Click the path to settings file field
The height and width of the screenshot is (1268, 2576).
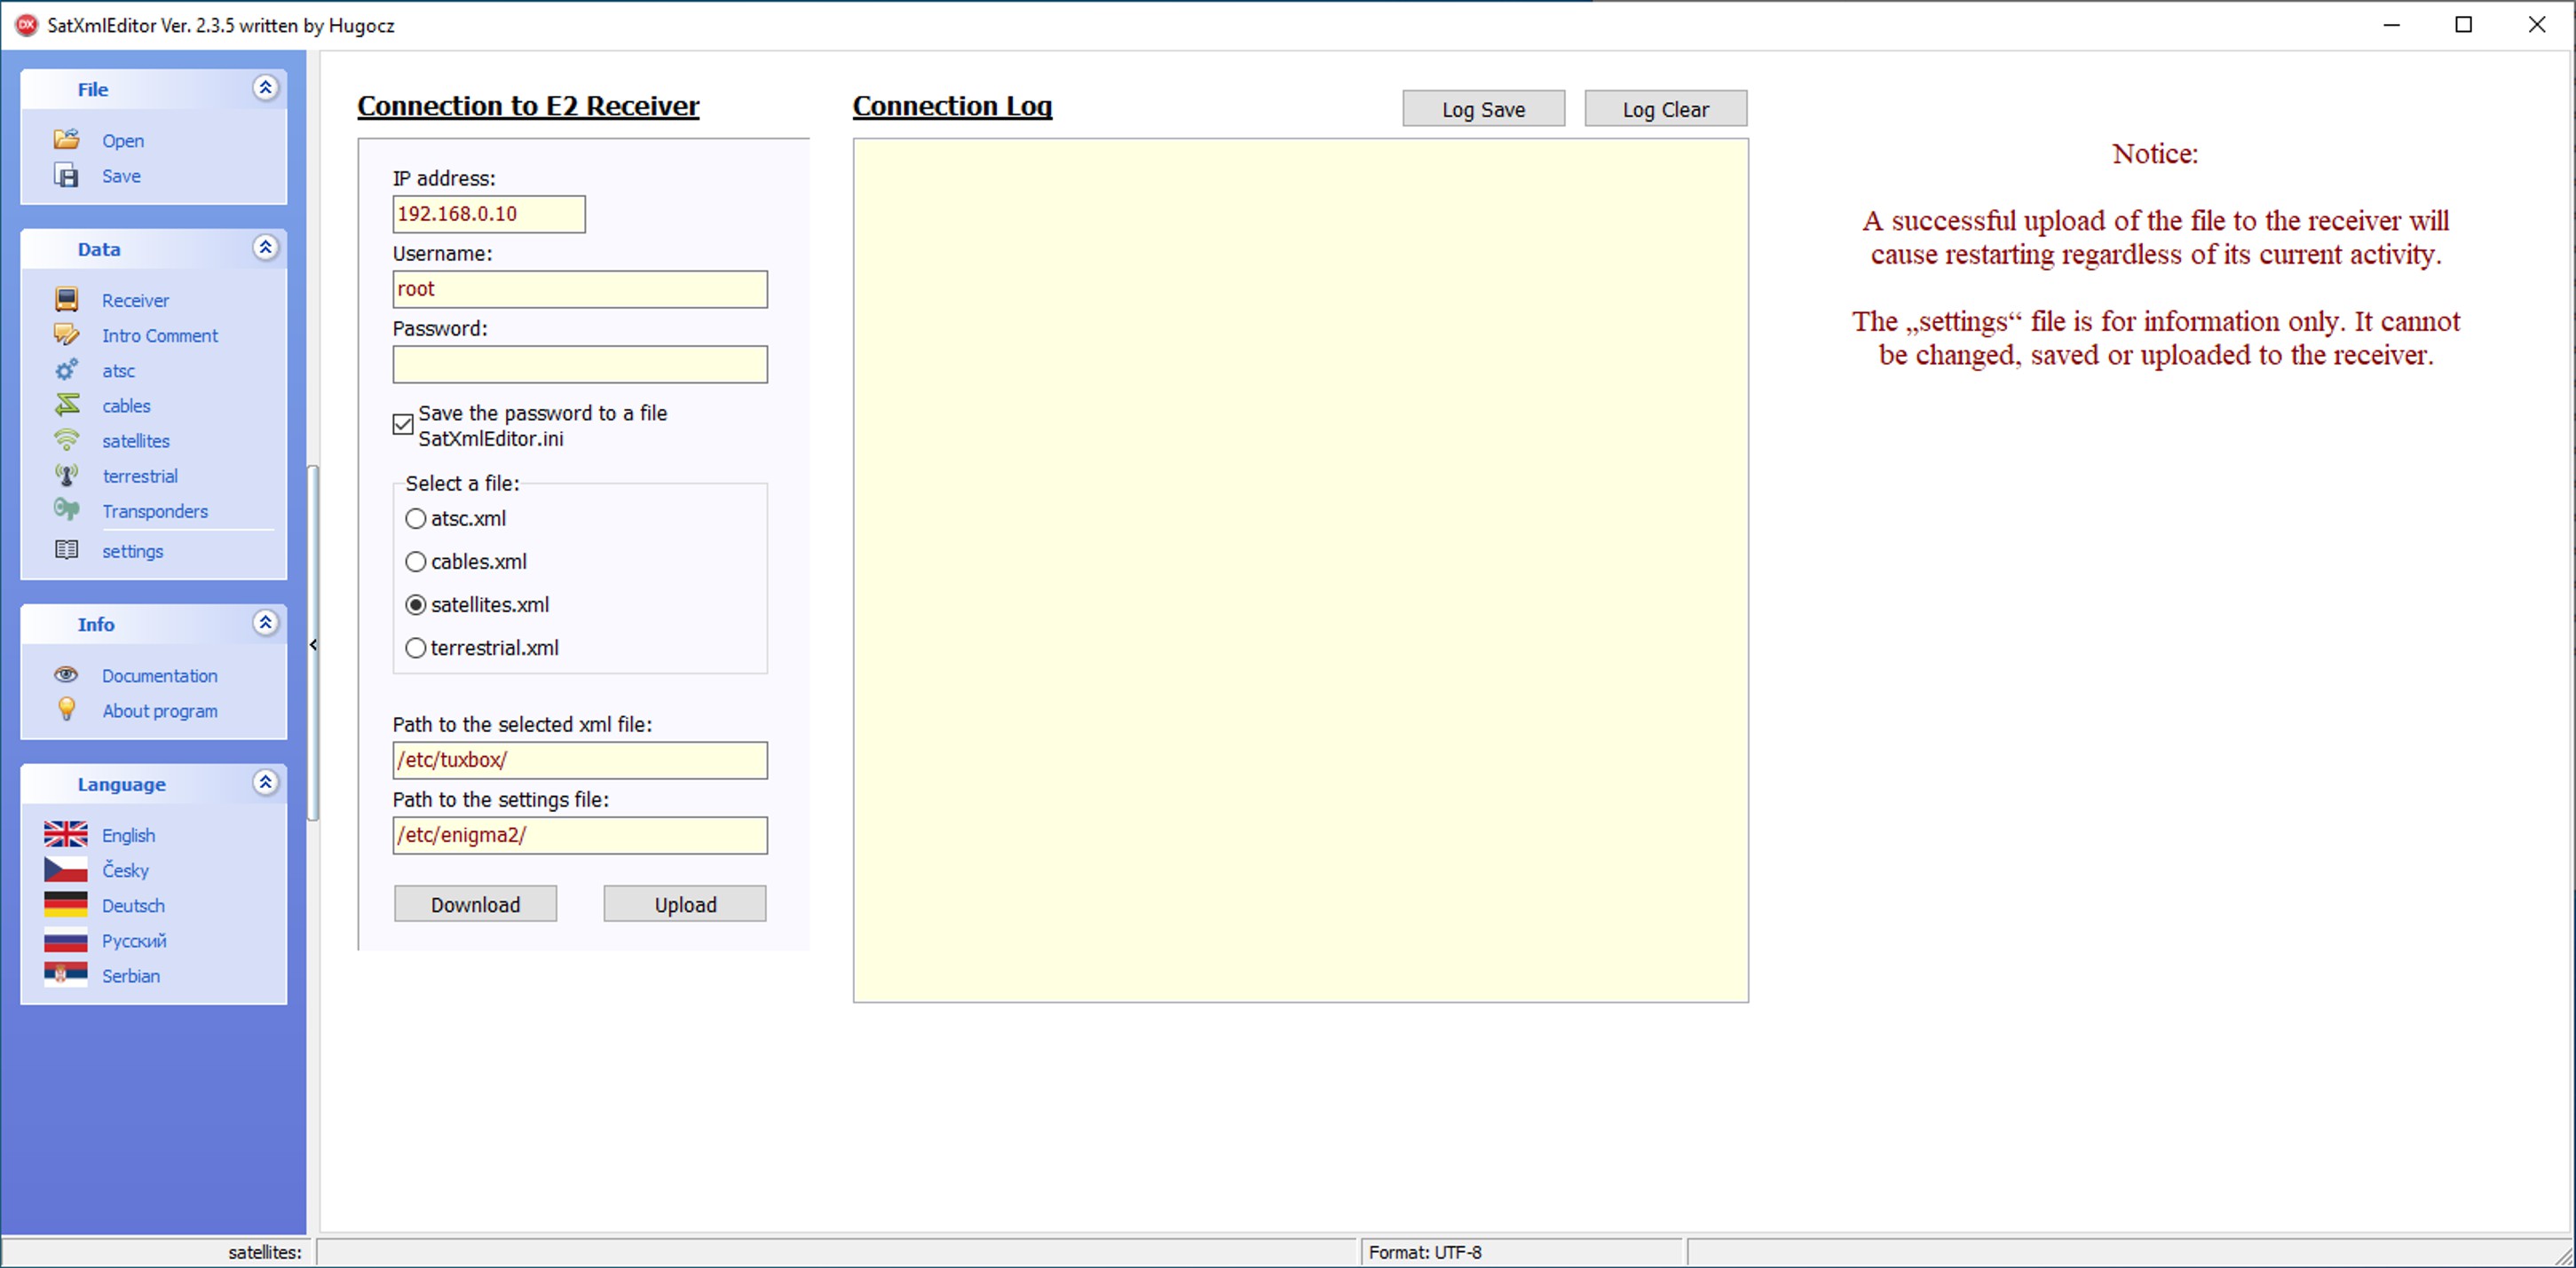tap(580, 835)
